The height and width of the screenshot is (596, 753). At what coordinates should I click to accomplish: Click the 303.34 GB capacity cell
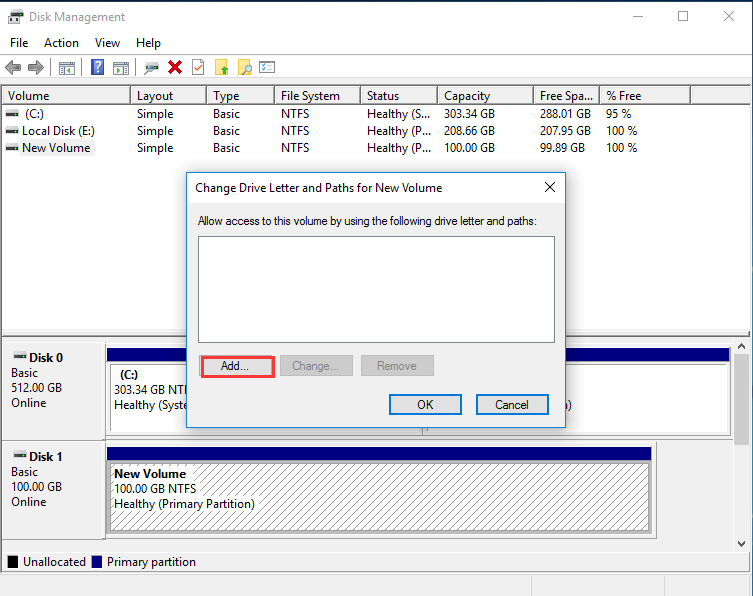point(469,114)
